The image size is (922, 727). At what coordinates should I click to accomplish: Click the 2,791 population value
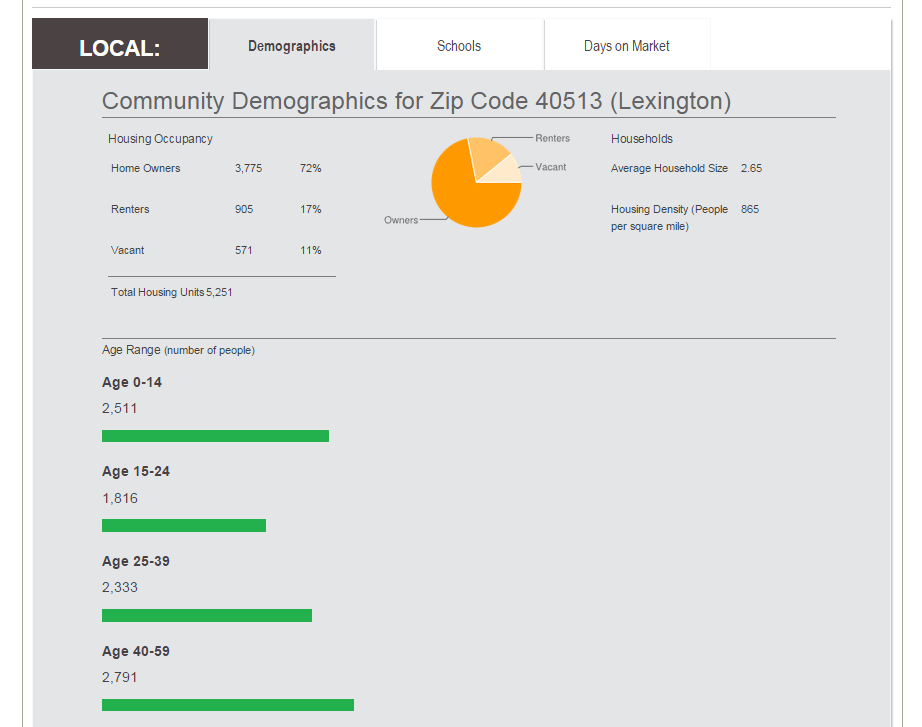coord(120,677)
